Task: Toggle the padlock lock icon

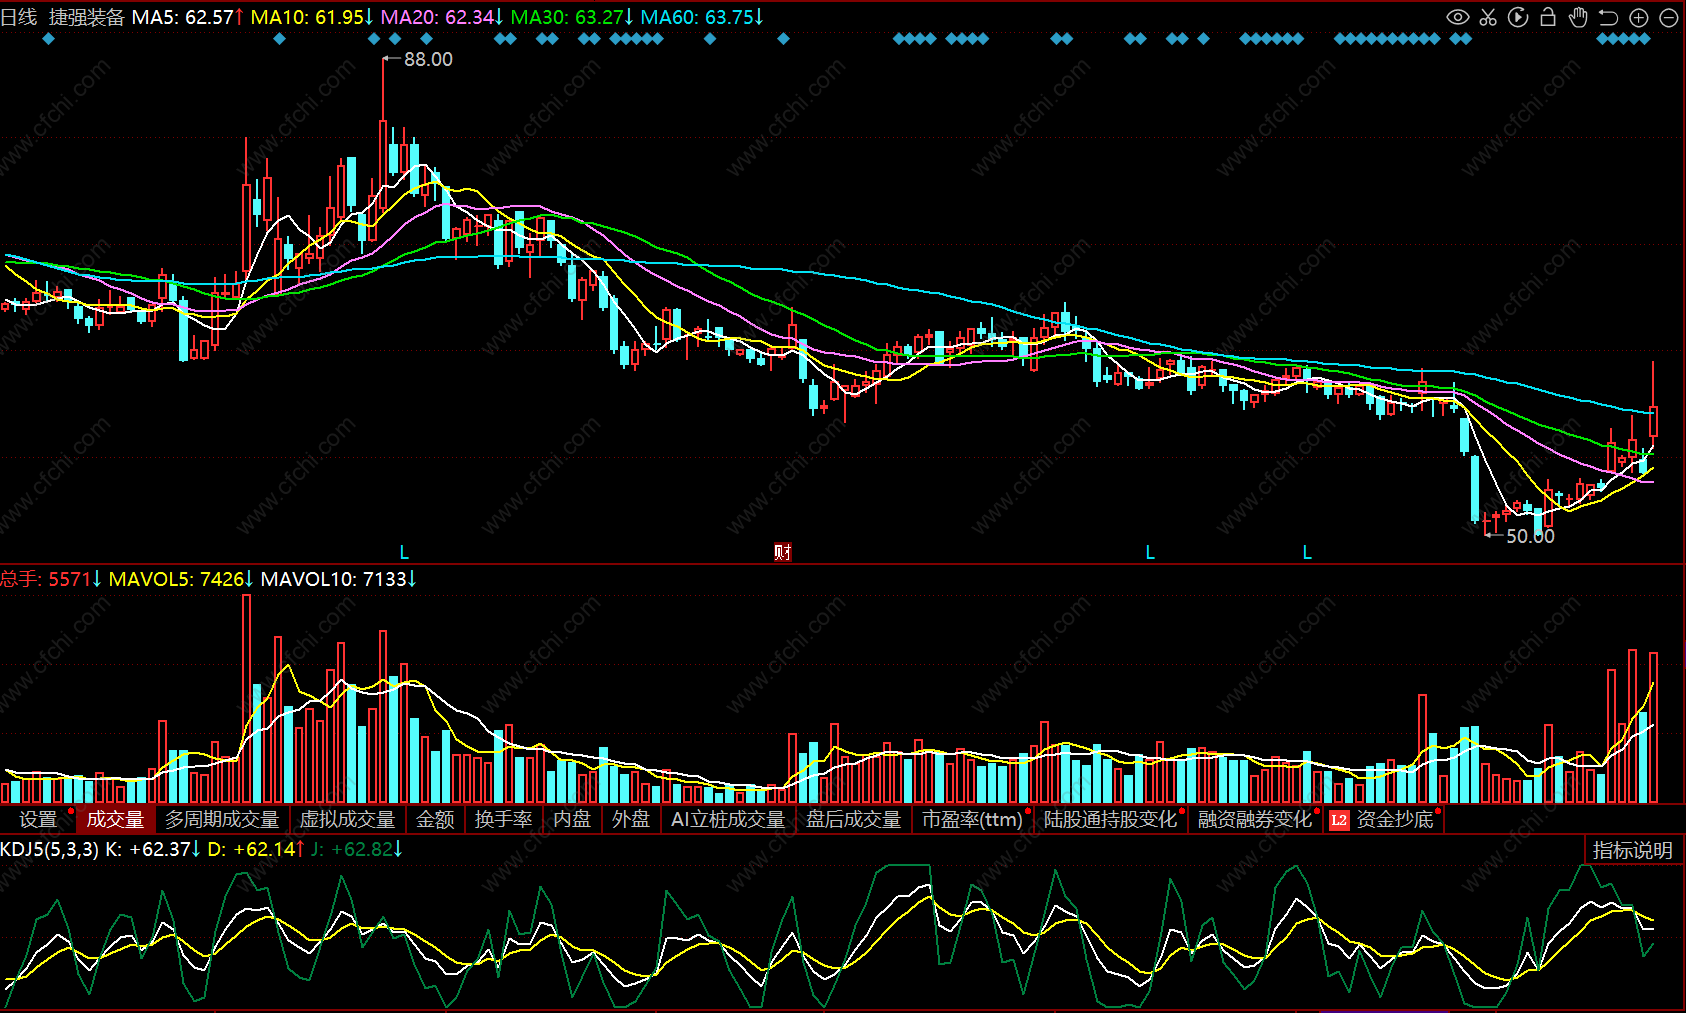Action: [1548, 17]
